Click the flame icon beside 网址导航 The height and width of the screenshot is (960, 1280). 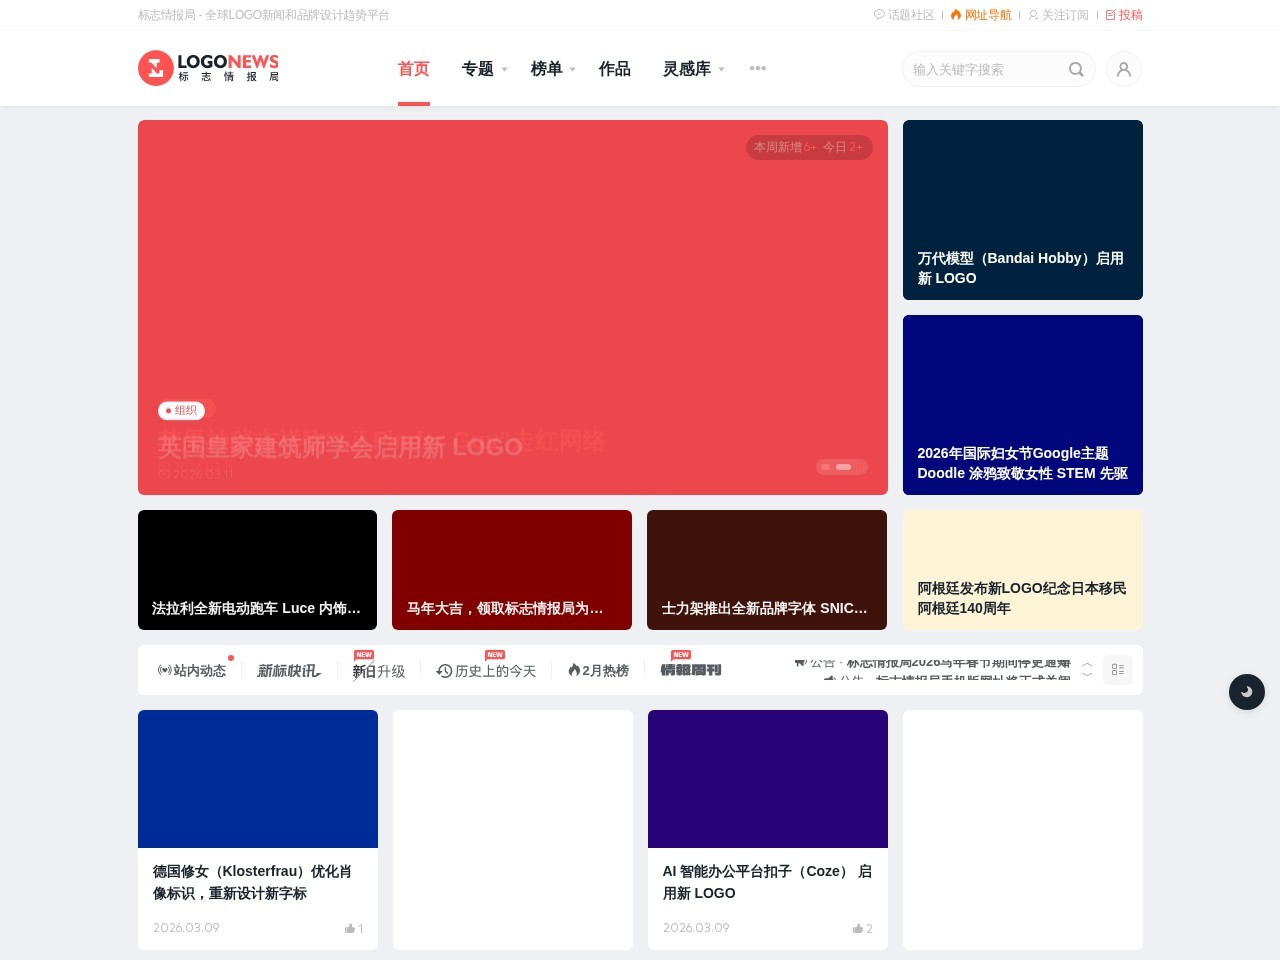point(957,15)
